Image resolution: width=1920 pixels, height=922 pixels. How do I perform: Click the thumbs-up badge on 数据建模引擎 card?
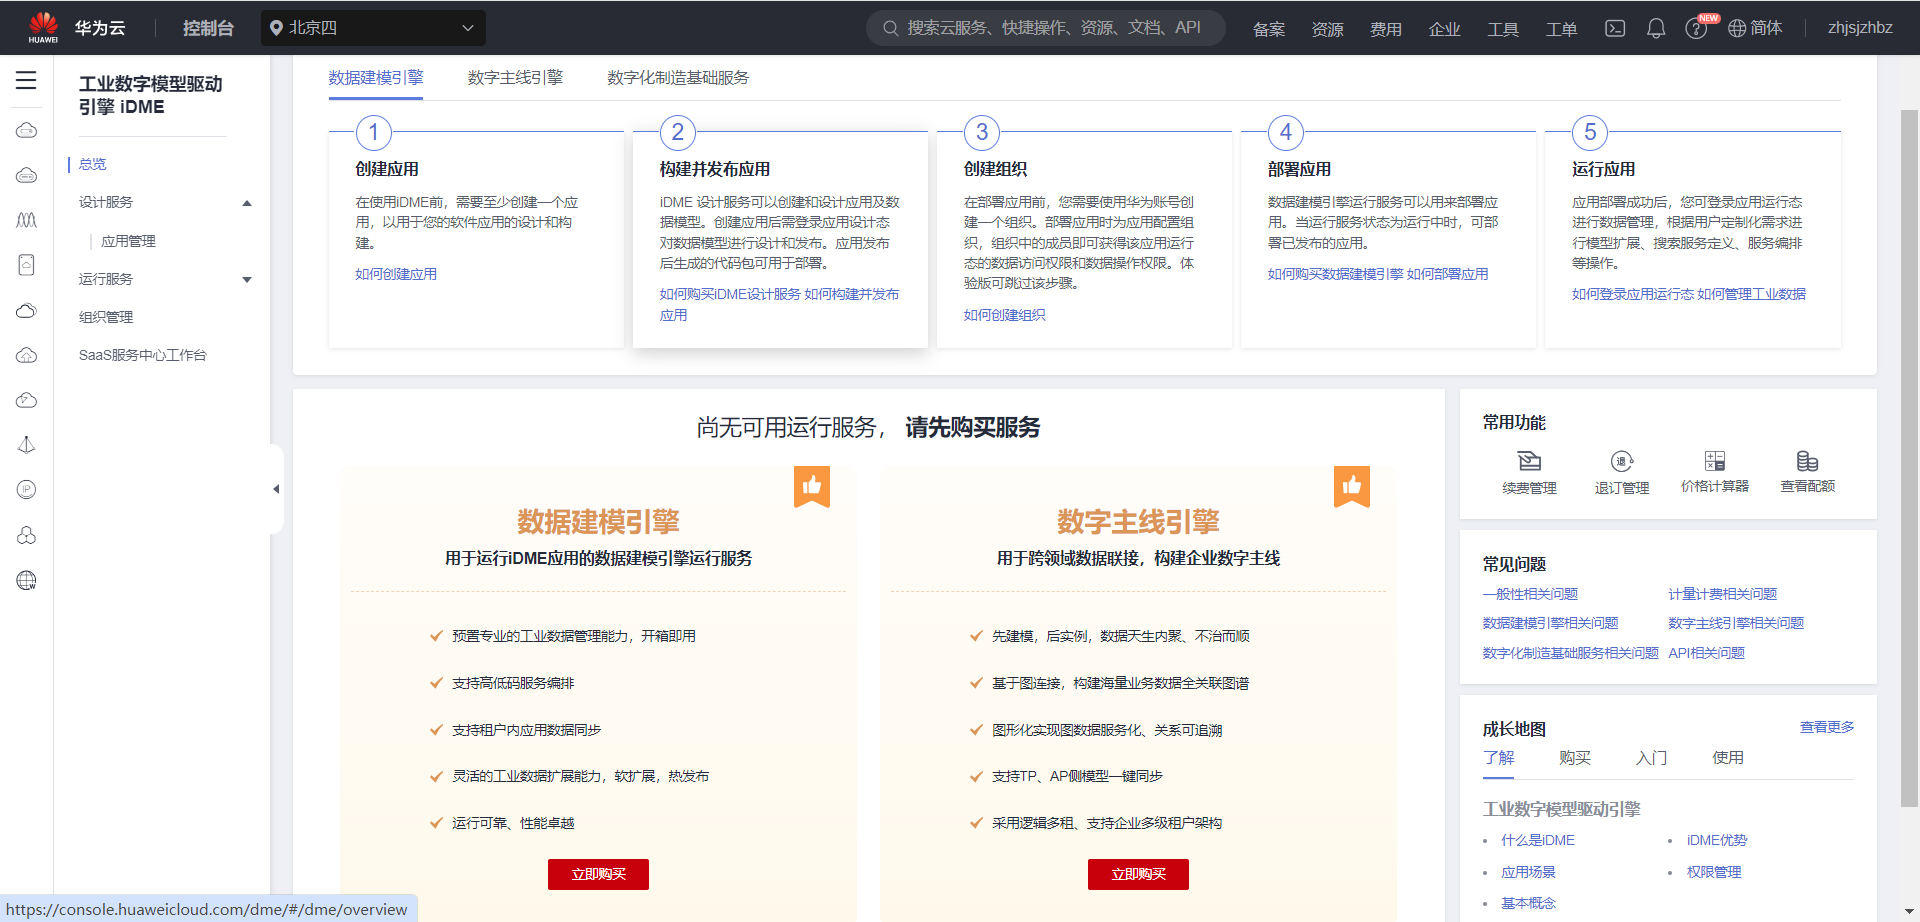[812, 487]
